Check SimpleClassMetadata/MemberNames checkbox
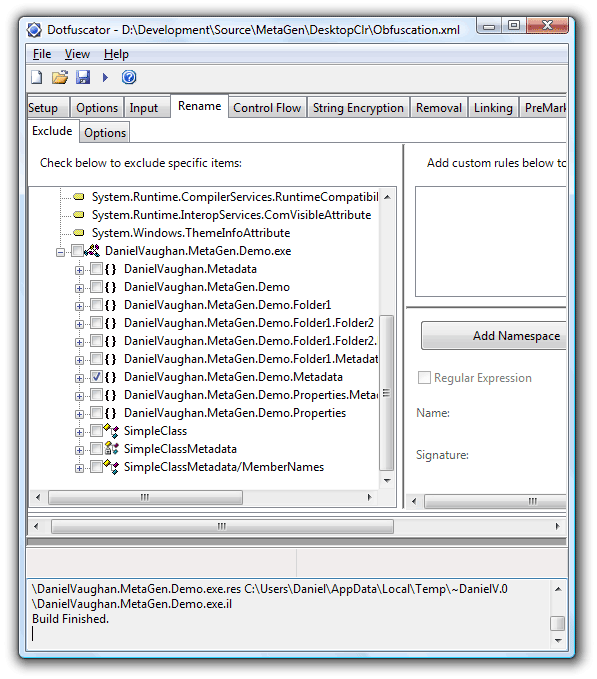The width and height of the screenshot is (597, 679). [96, 467]
